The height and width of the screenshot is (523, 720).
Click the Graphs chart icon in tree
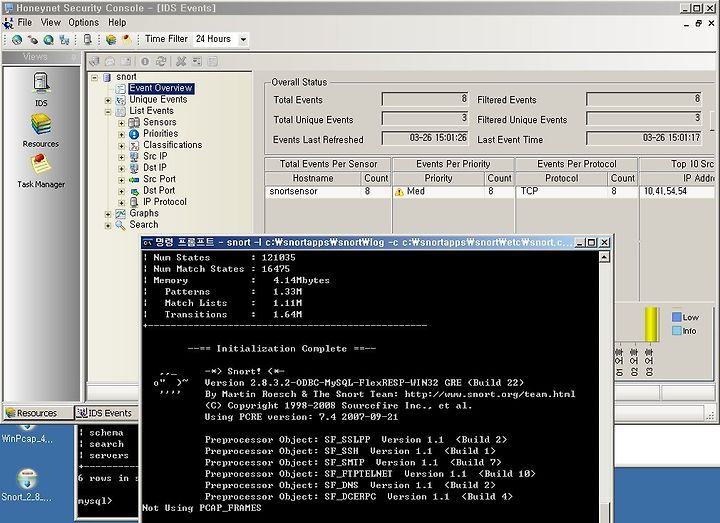(120, 214)
